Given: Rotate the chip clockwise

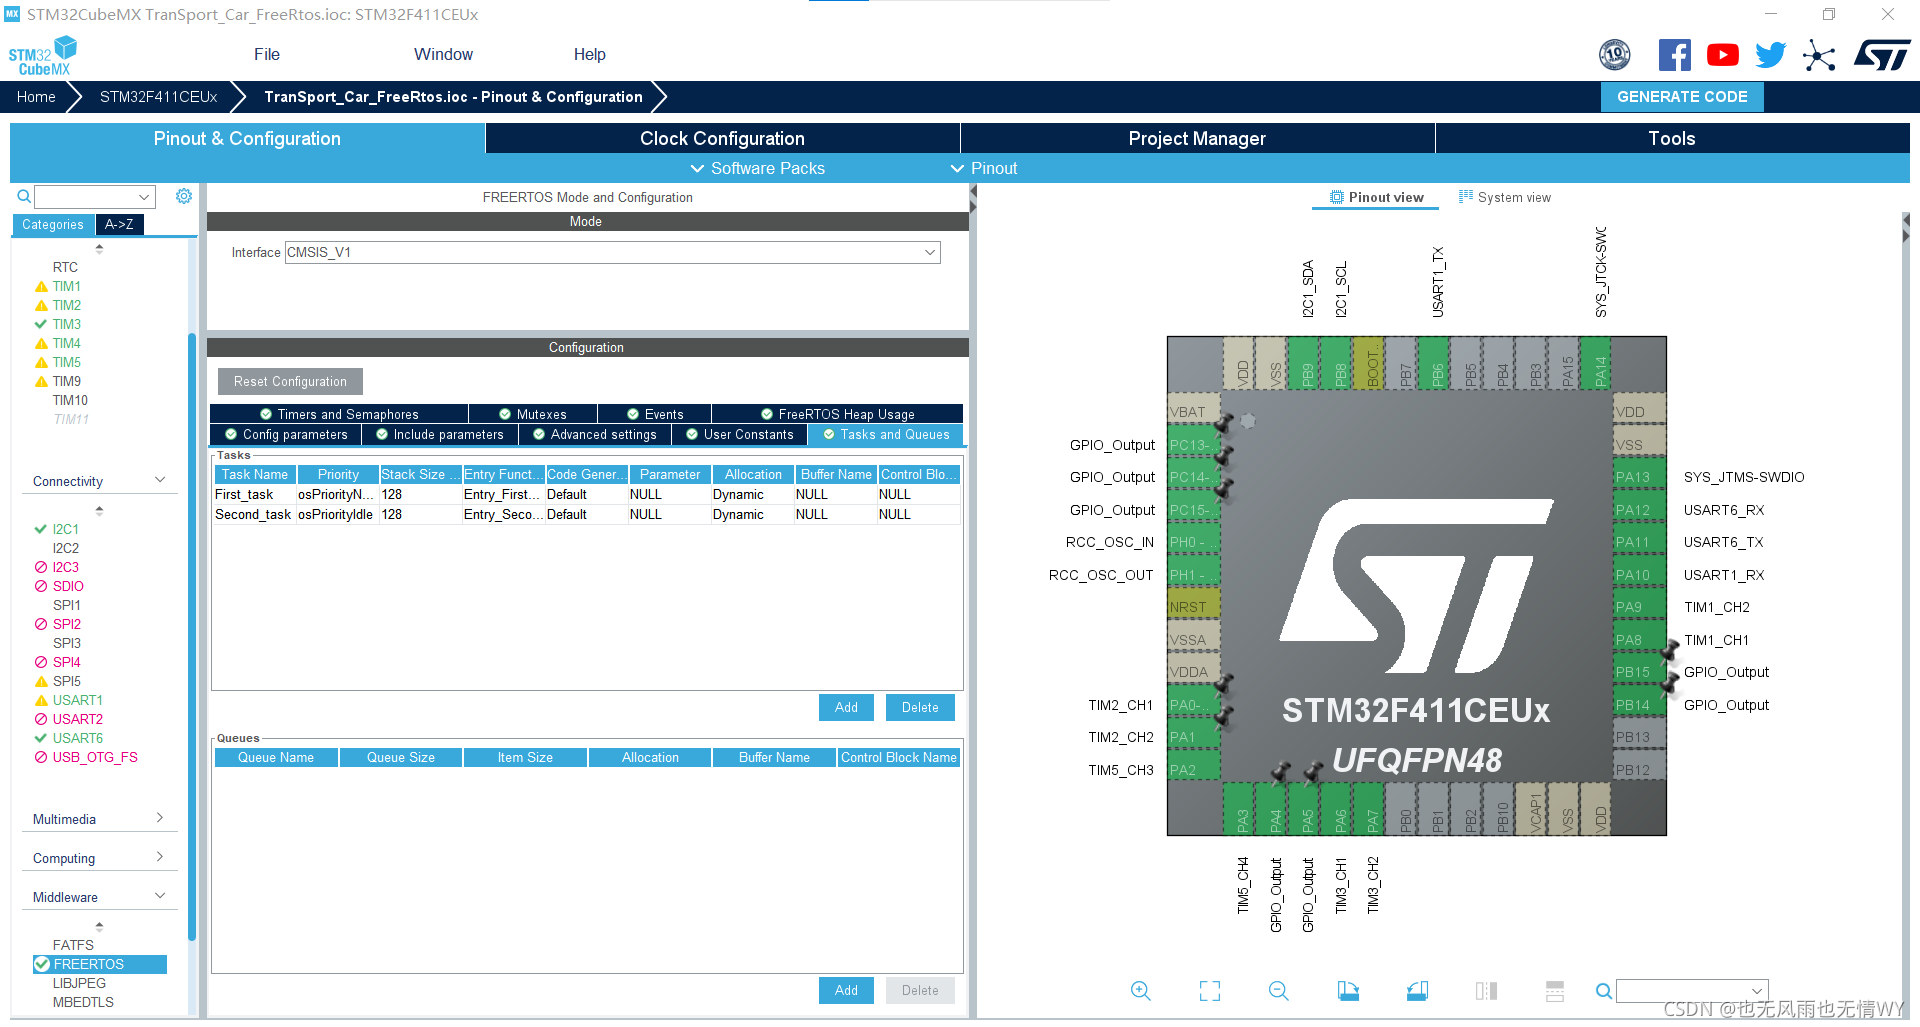Looking at the screenshot, I should 1348,990.
